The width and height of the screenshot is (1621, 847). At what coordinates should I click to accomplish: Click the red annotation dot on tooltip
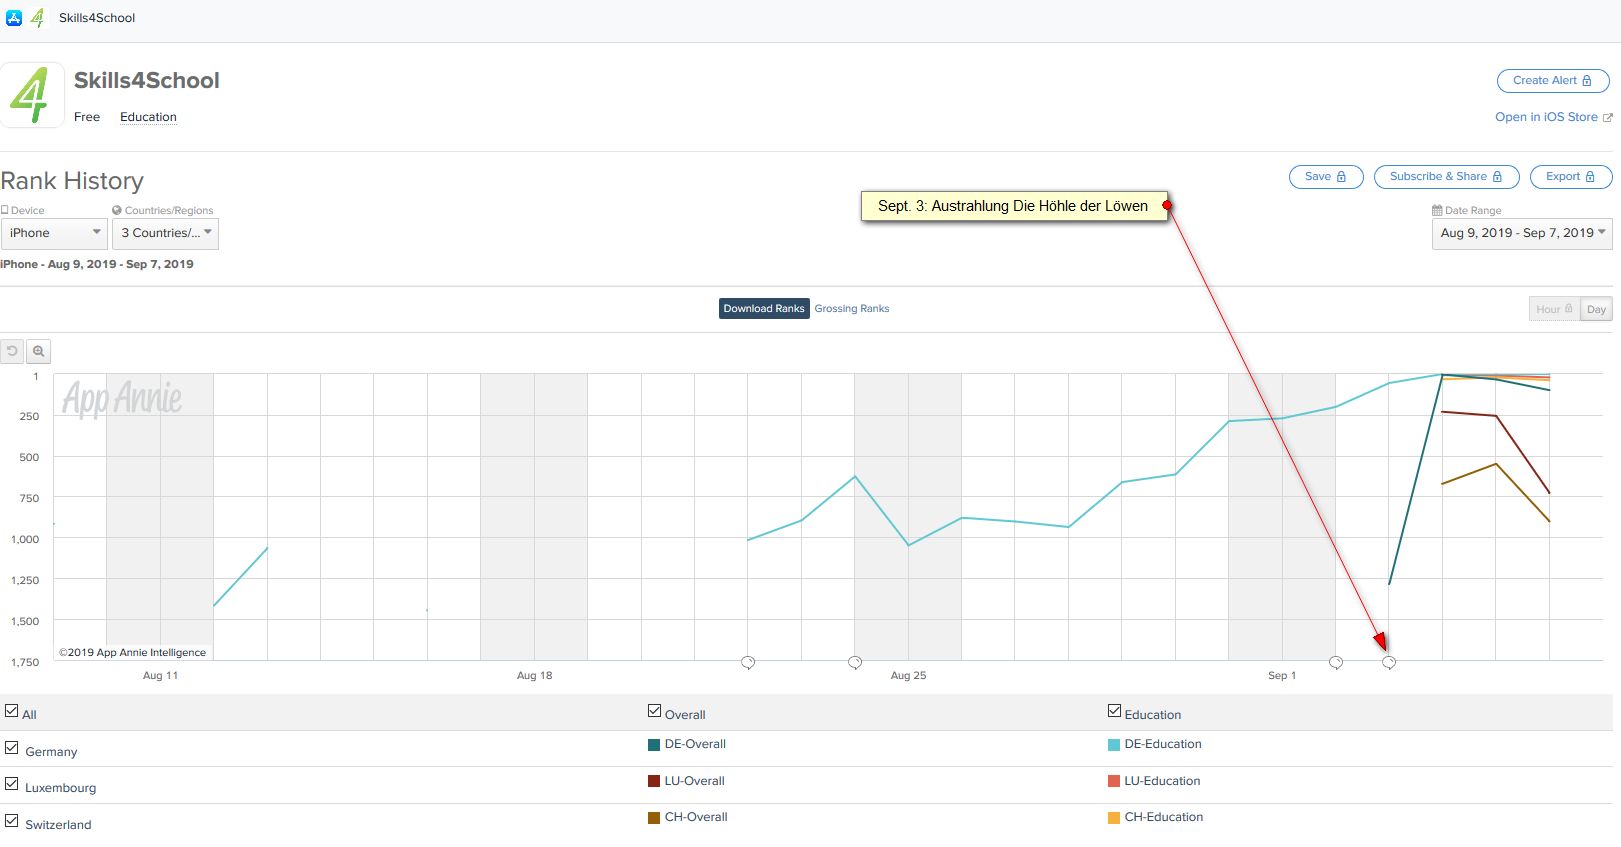pos(1167,205)
